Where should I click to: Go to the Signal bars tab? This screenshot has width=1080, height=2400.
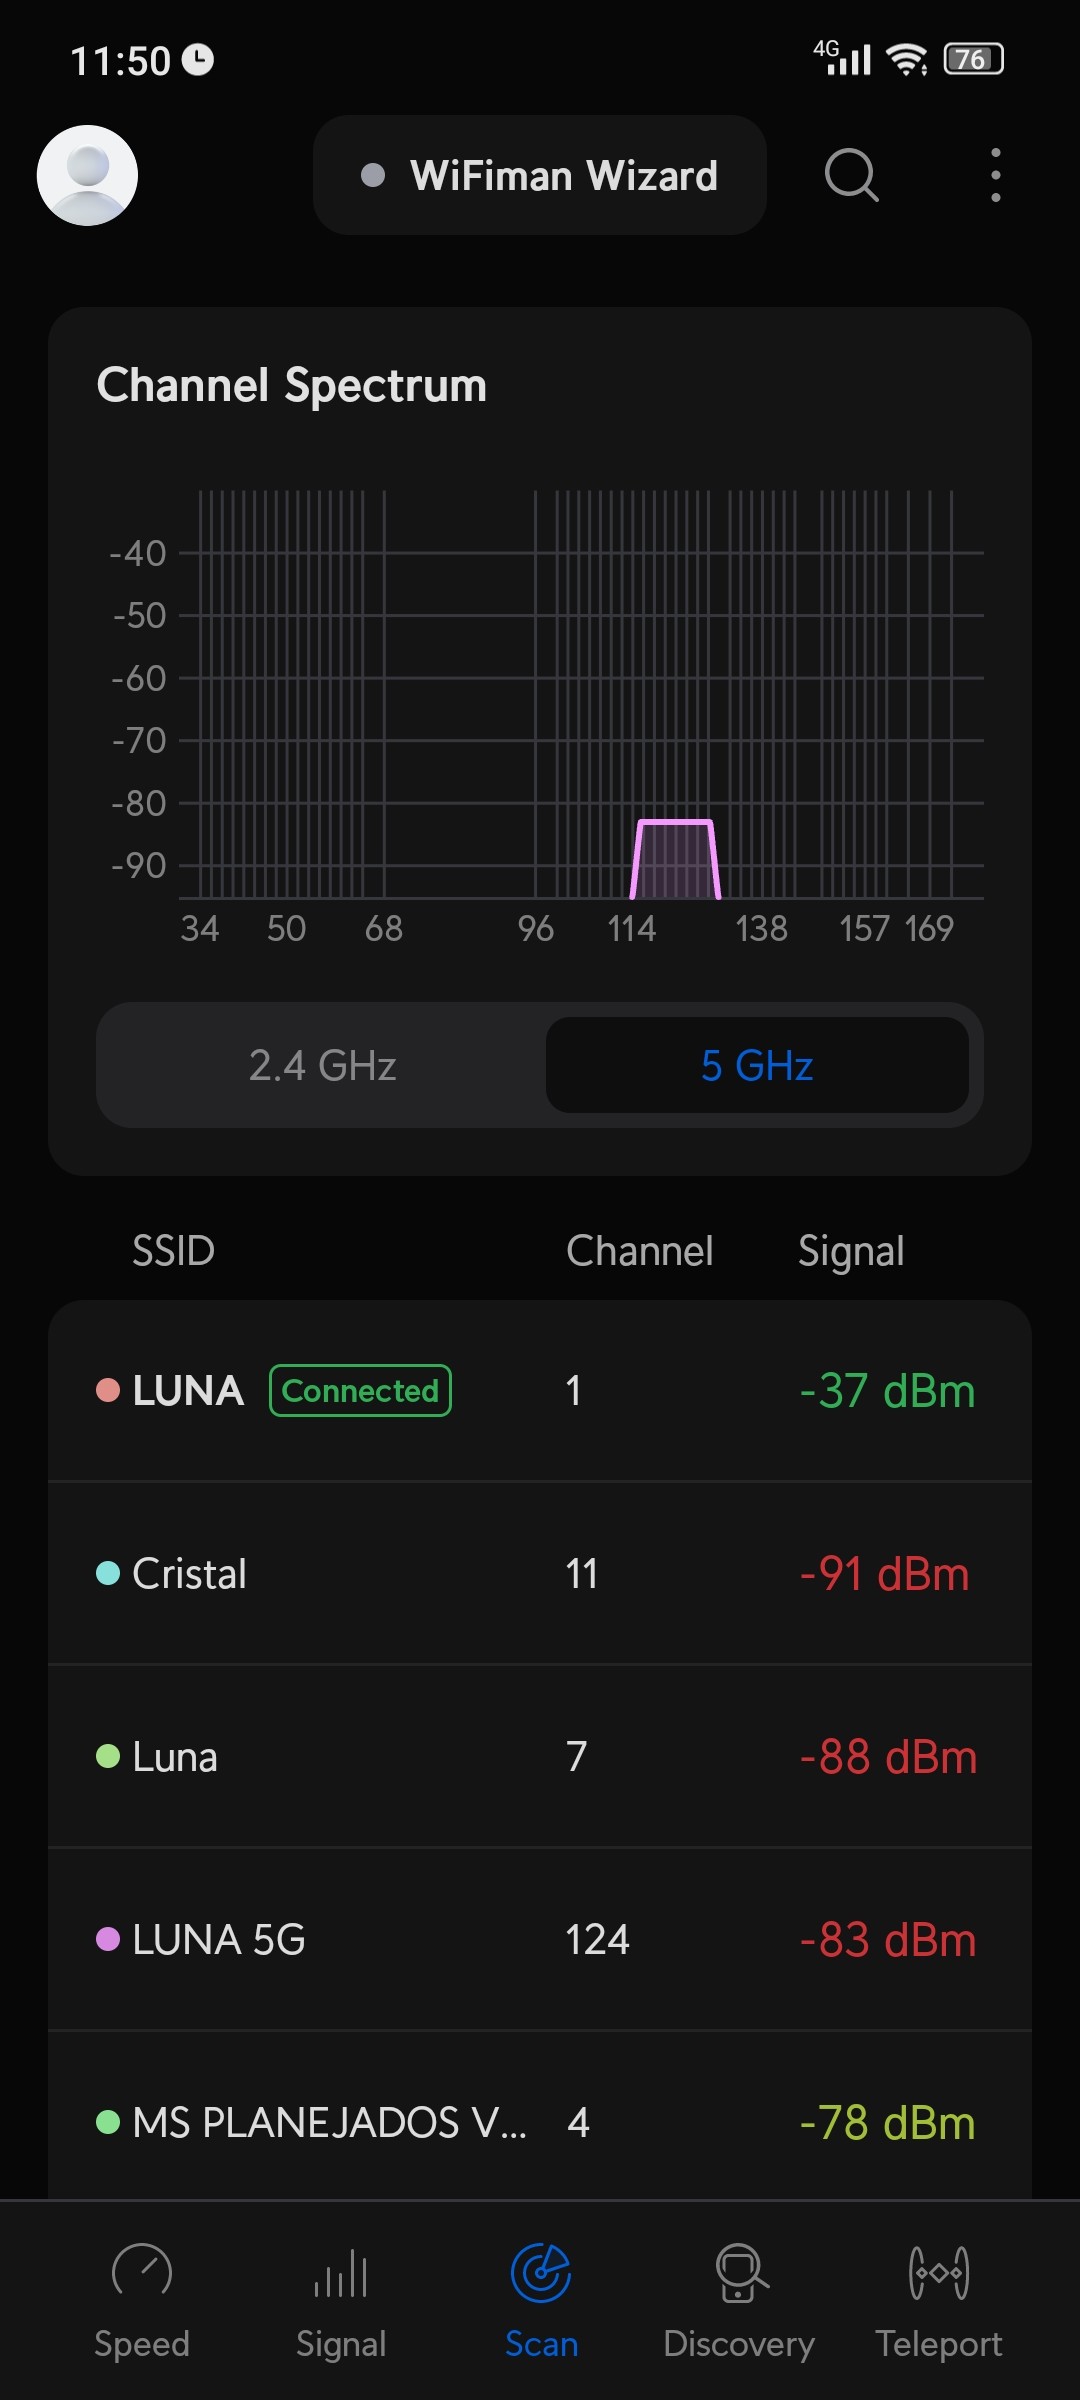[341, 2298]
